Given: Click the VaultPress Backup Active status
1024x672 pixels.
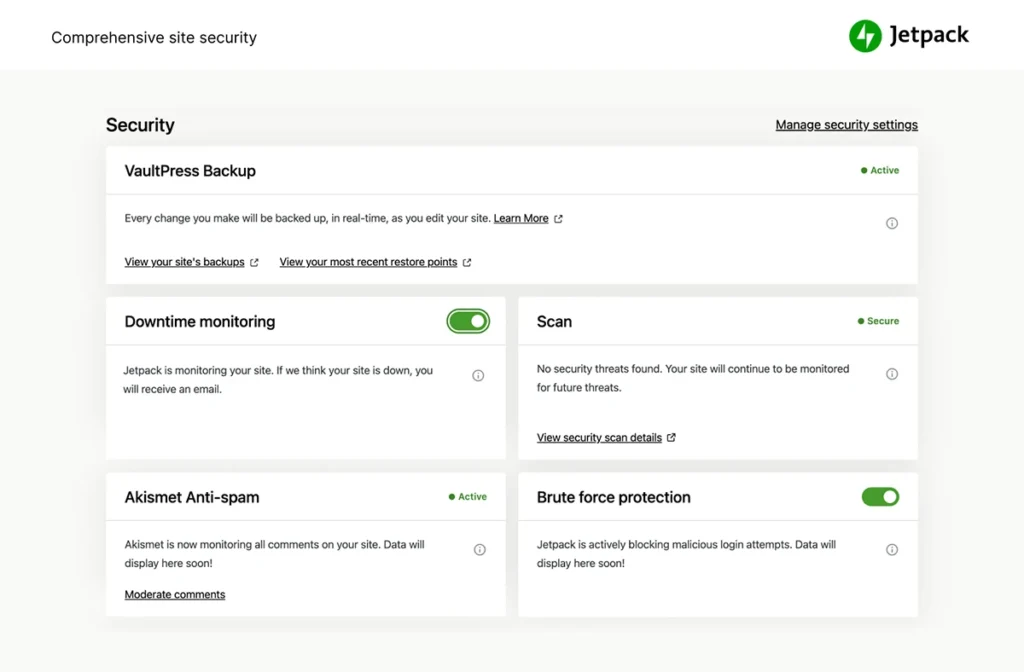Looking at the screenshot, I should click(x=880, y=170).
